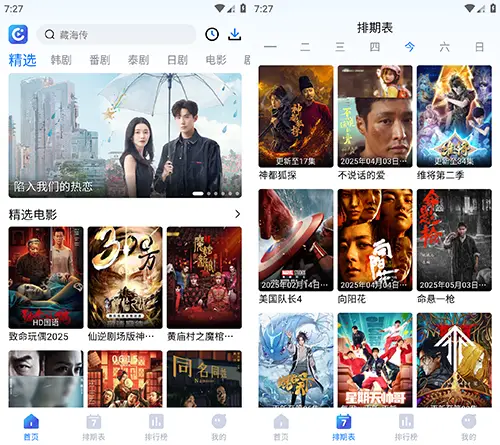Open the 黄庙村之魔棺 poster

point(204,277)
